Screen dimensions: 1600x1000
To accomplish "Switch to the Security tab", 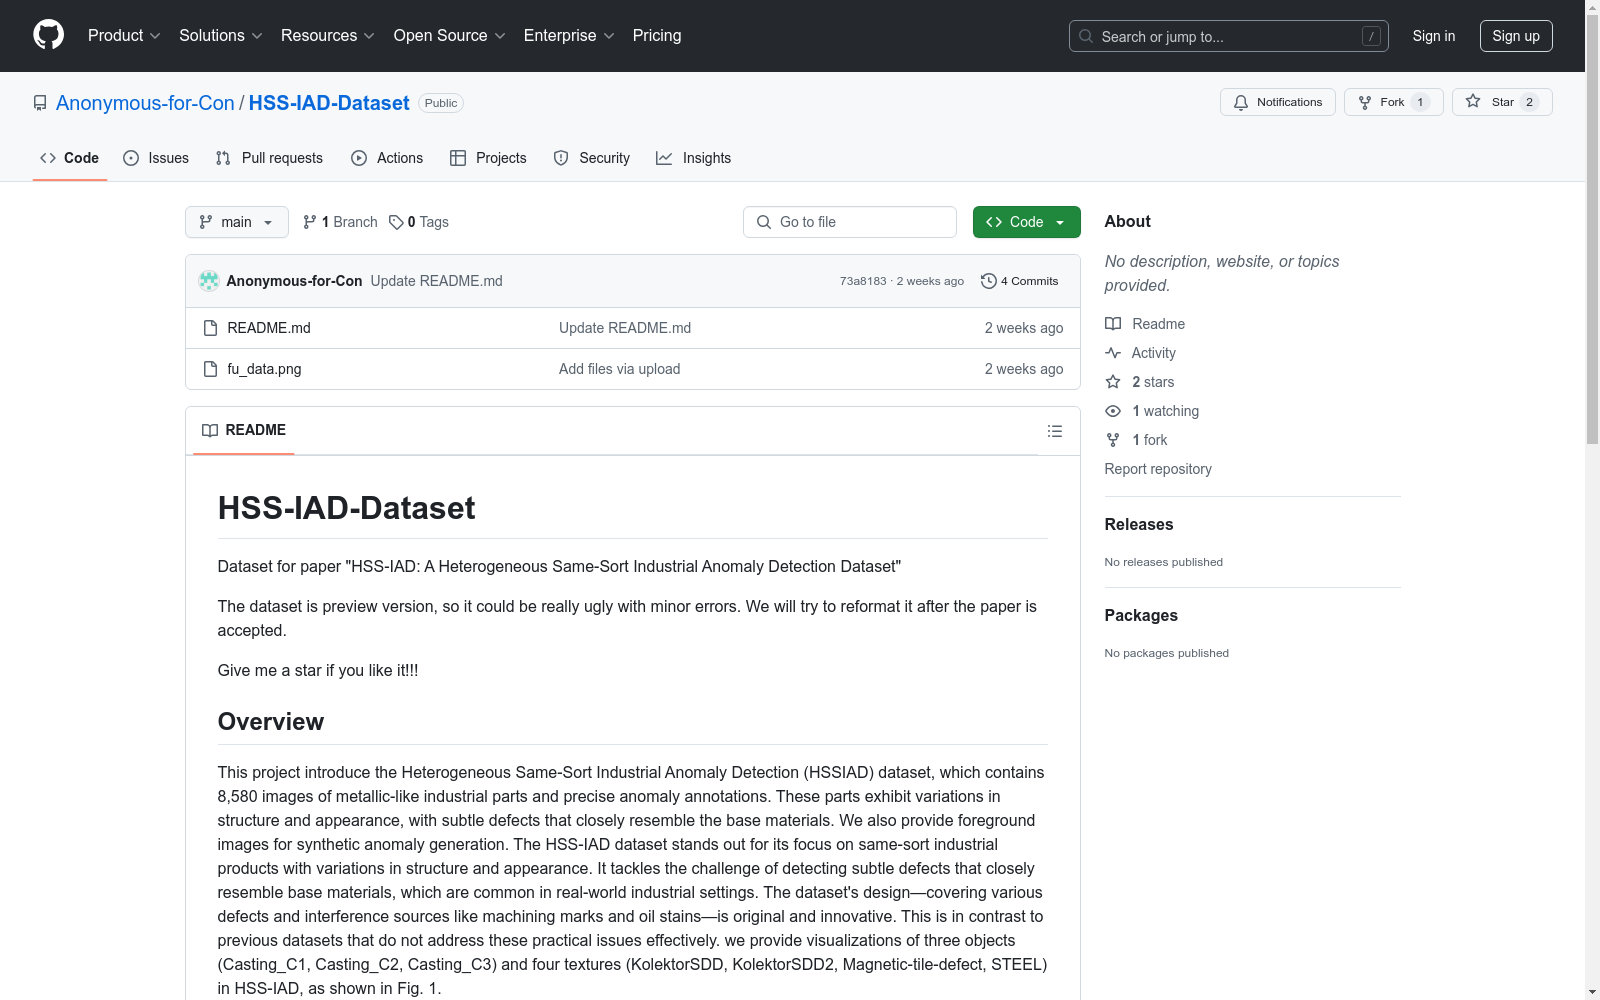I will tap(592, 158).
